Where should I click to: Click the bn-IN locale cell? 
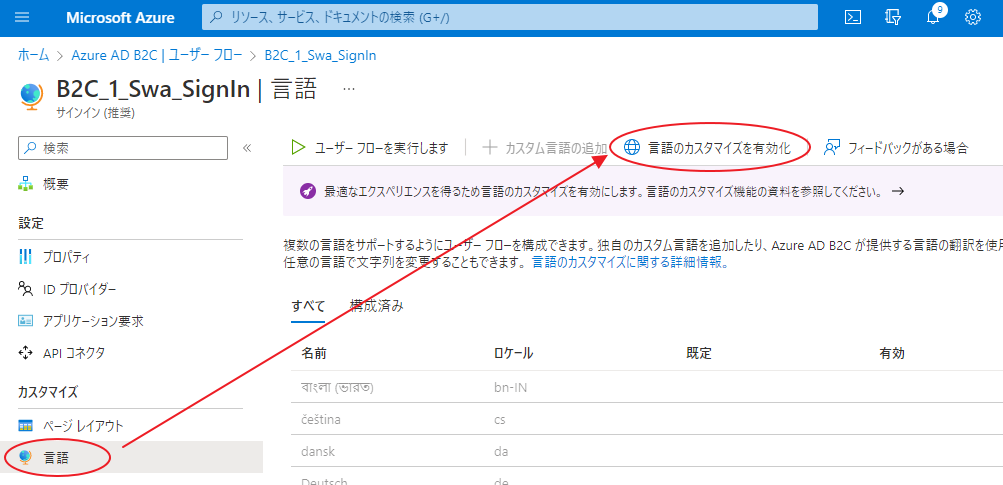point(510,387)
